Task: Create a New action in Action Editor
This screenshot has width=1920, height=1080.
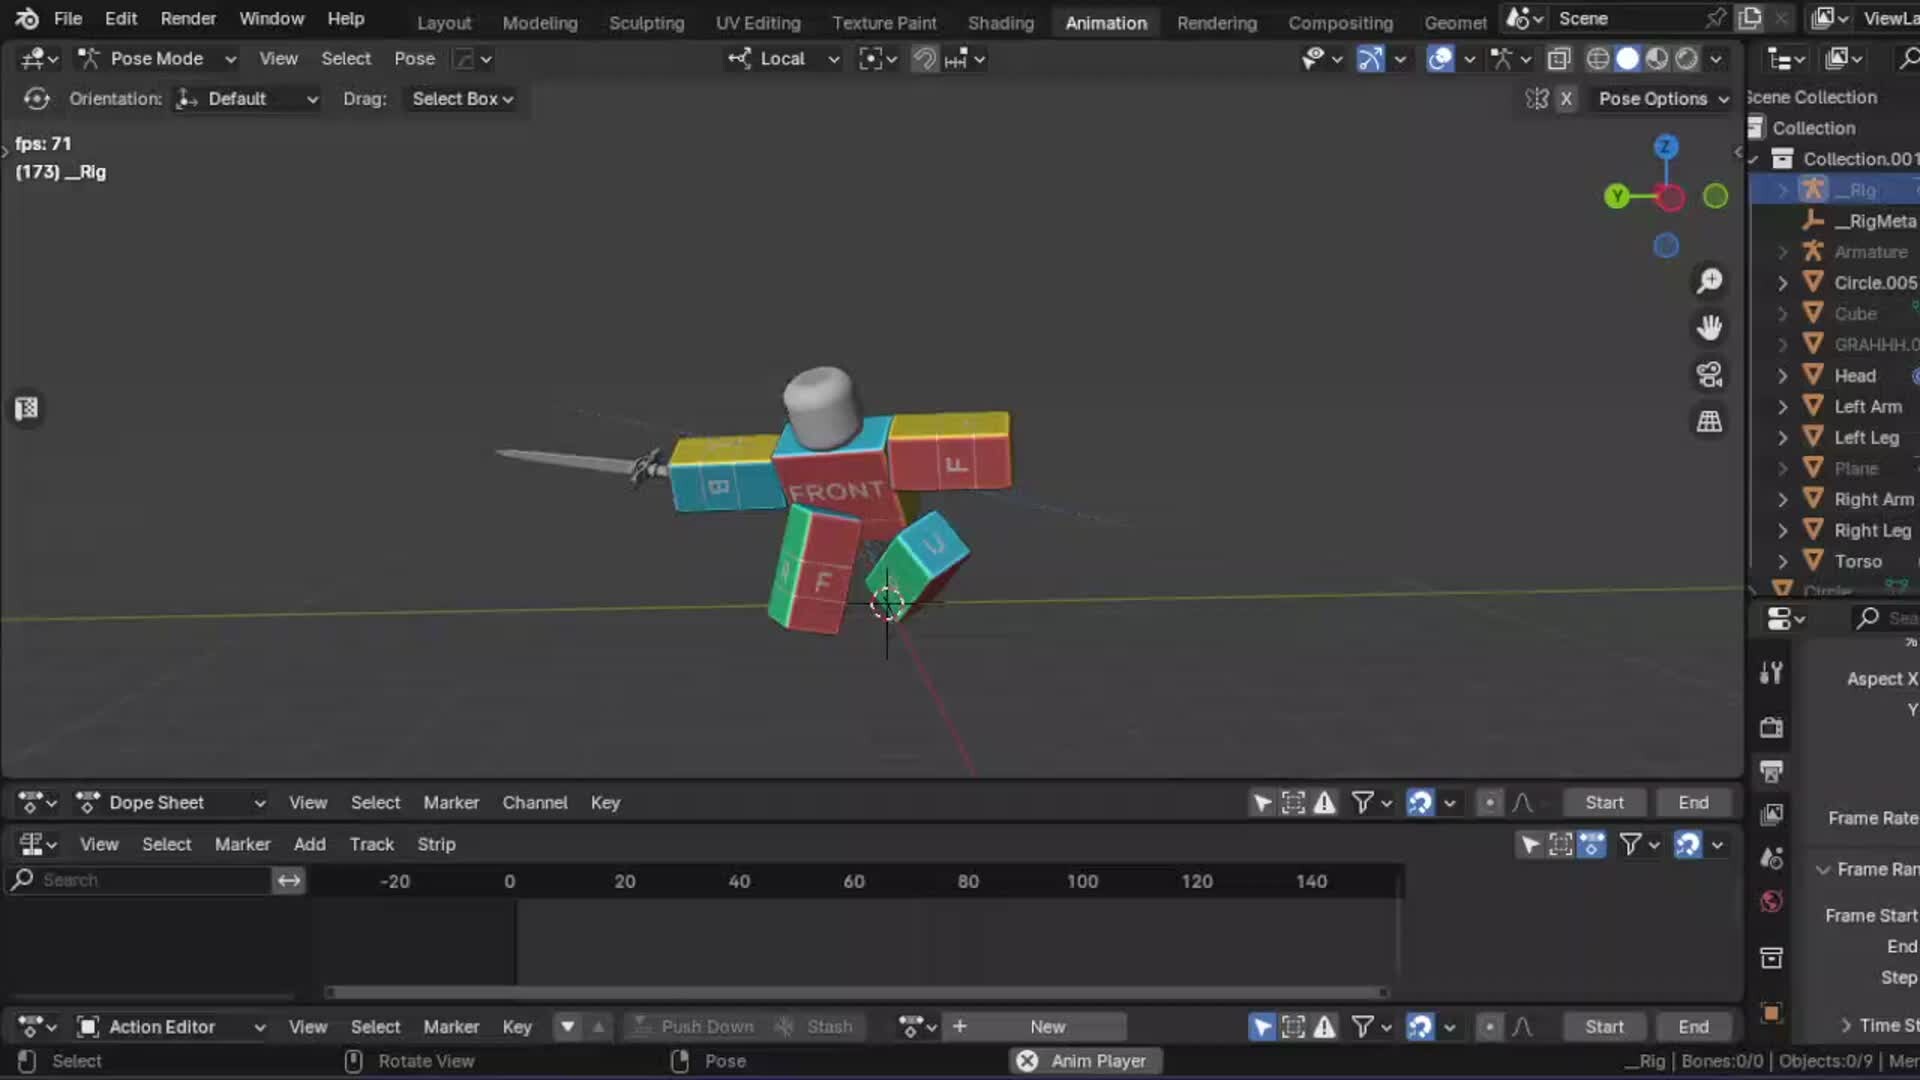Action: click(1047, 1026)
